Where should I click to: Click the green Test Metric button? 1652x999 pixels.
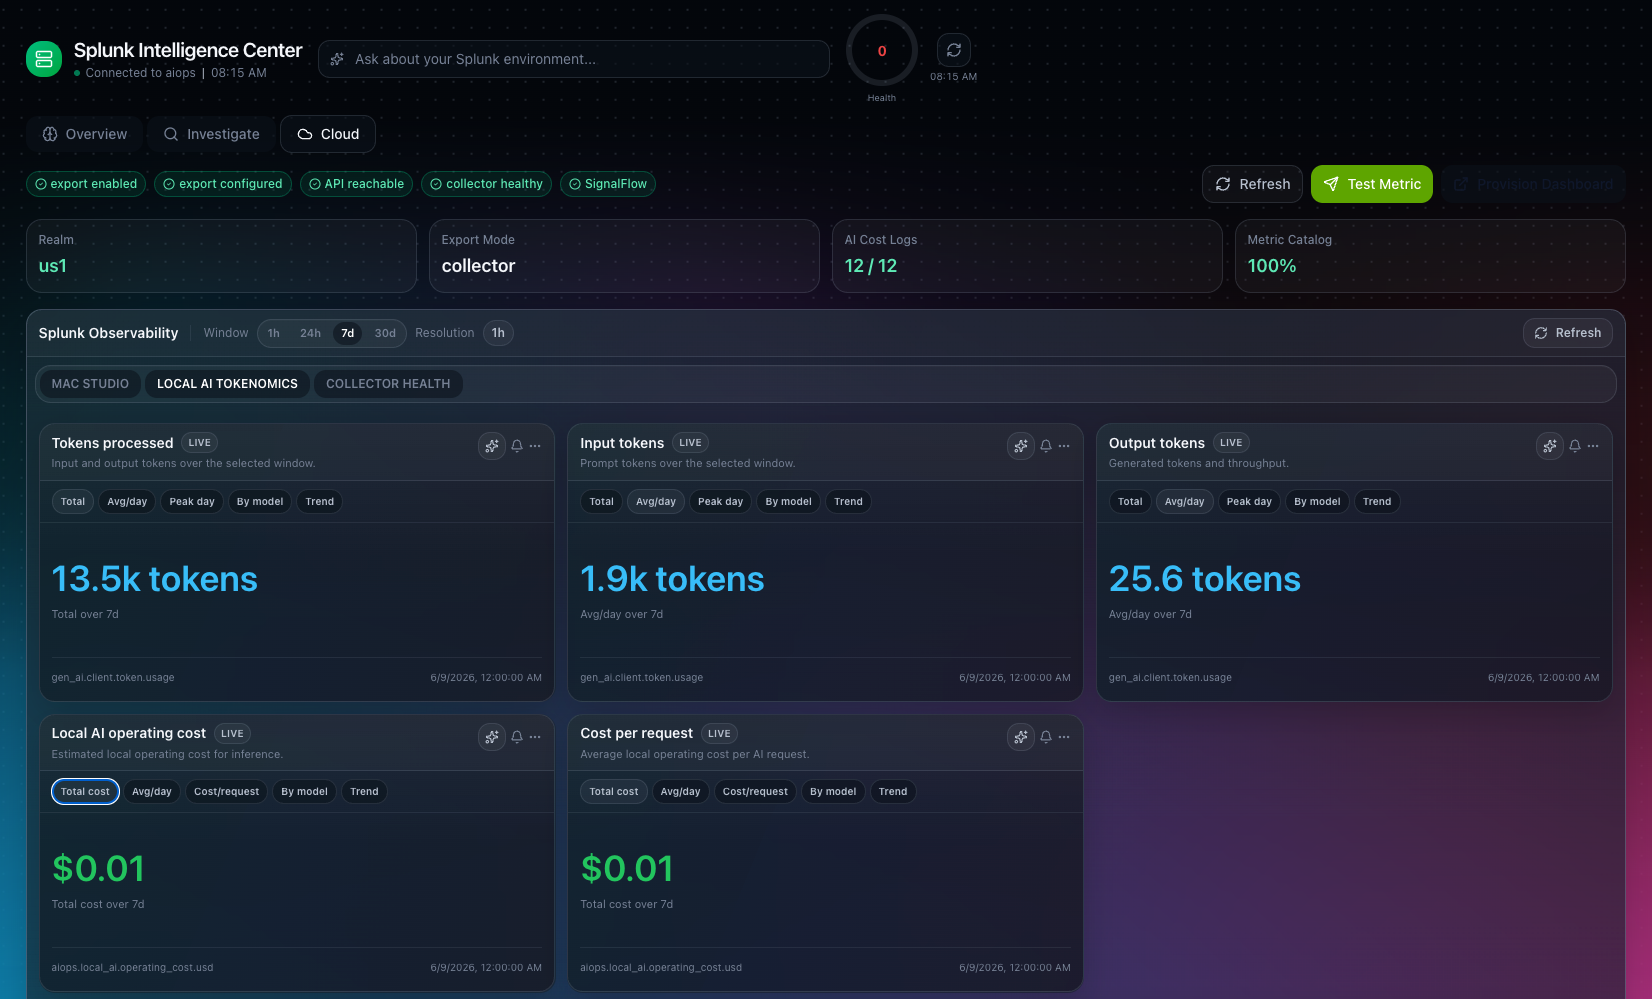(1372, 184)
